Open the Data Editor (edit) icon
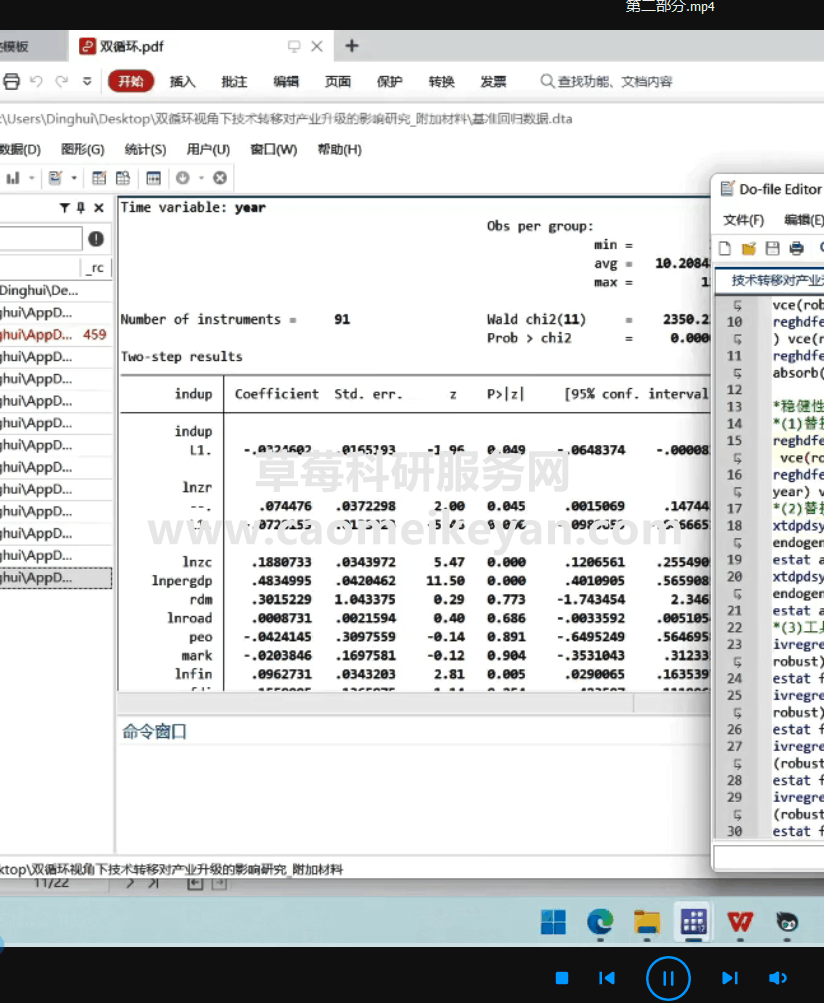824x1003 pixels. [x=99, y=178]
